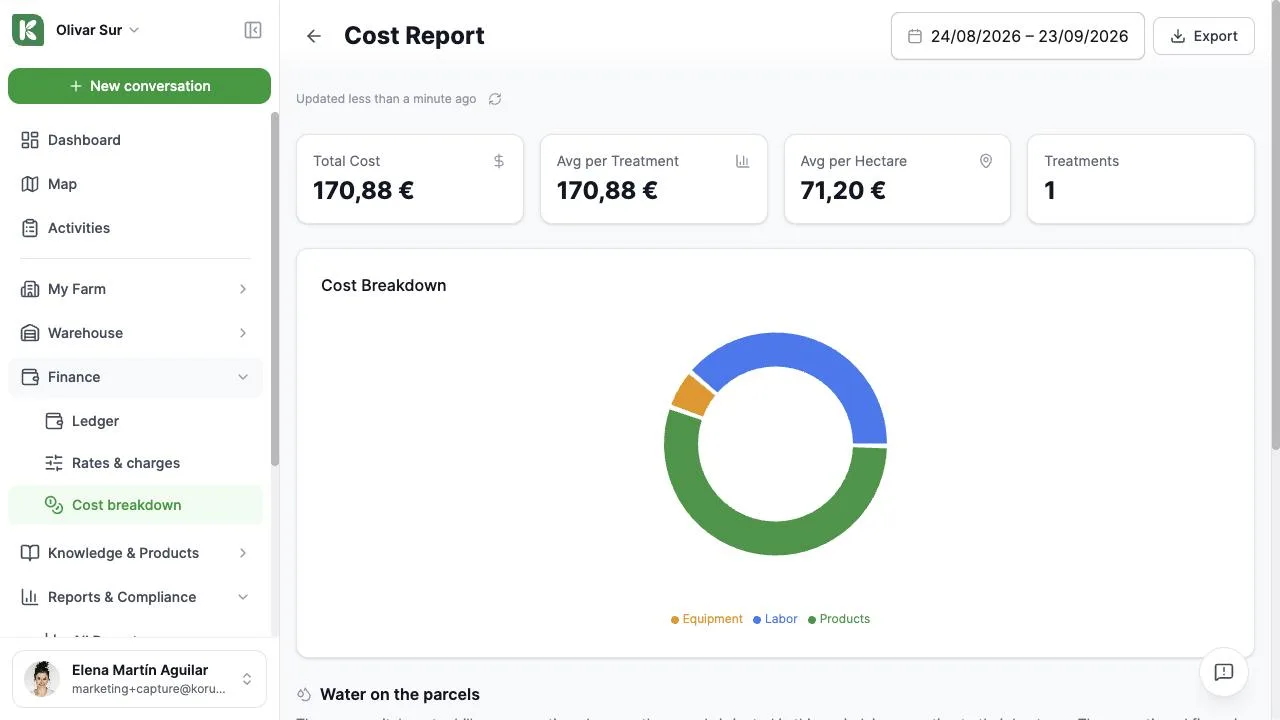Click the main page vertical scrollbar
1280x720 pixels.
point(1275,225)
